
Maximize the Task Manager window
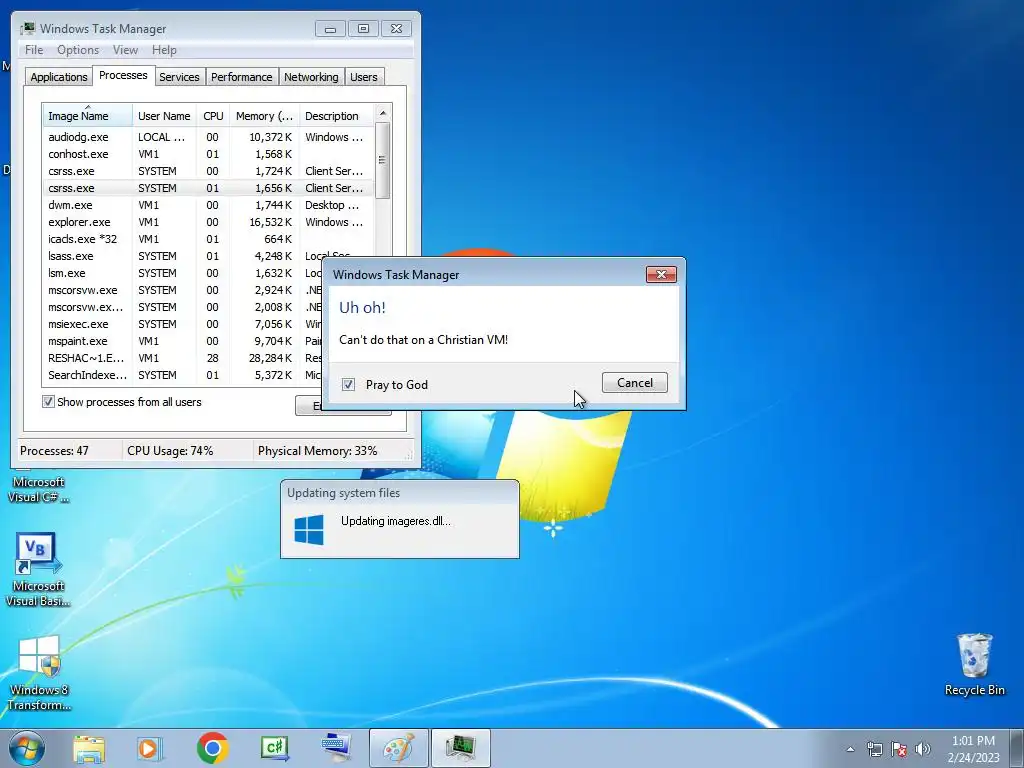coord(363,29)
